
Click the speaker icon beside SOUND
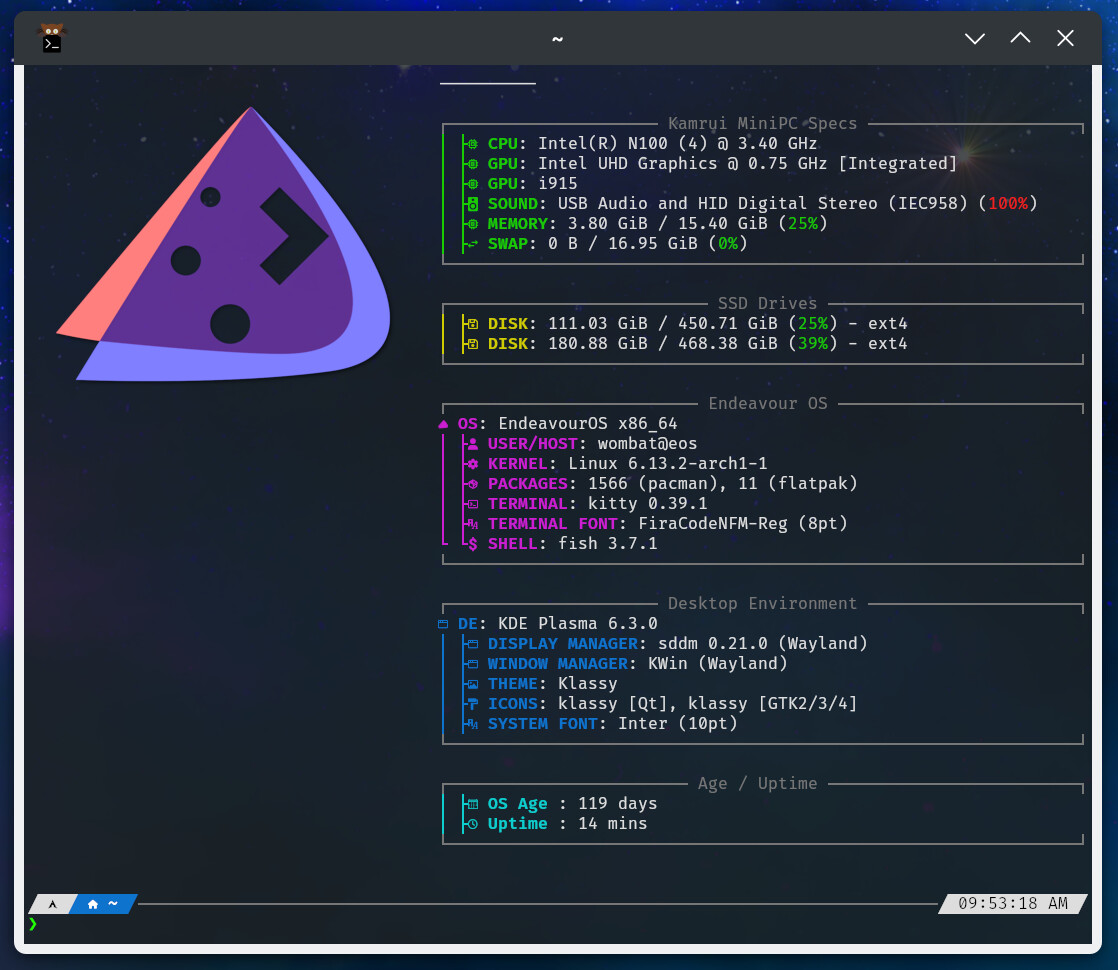click(x=473, y=204)
